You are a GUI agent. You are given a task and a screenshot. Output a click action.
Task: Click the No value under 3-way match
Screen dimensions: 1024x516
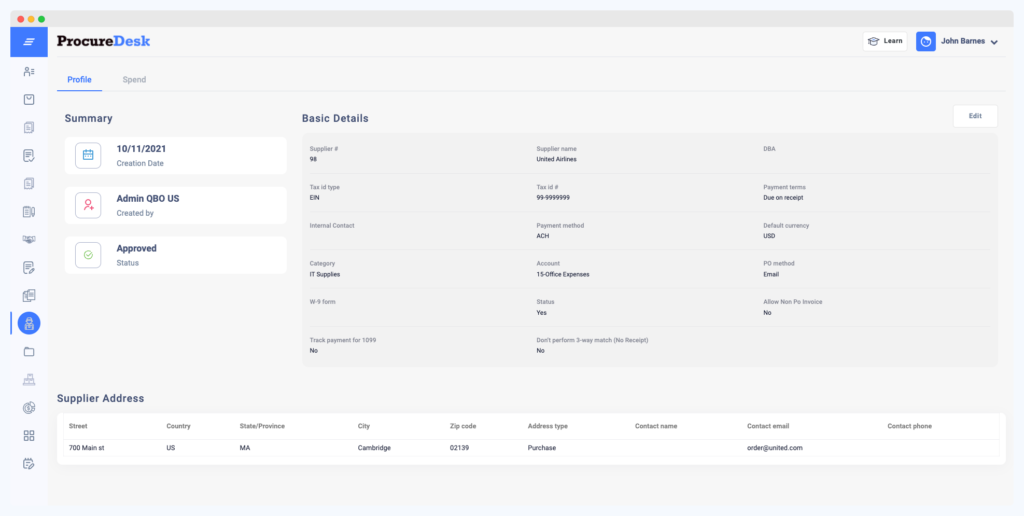tap(540, 351)
